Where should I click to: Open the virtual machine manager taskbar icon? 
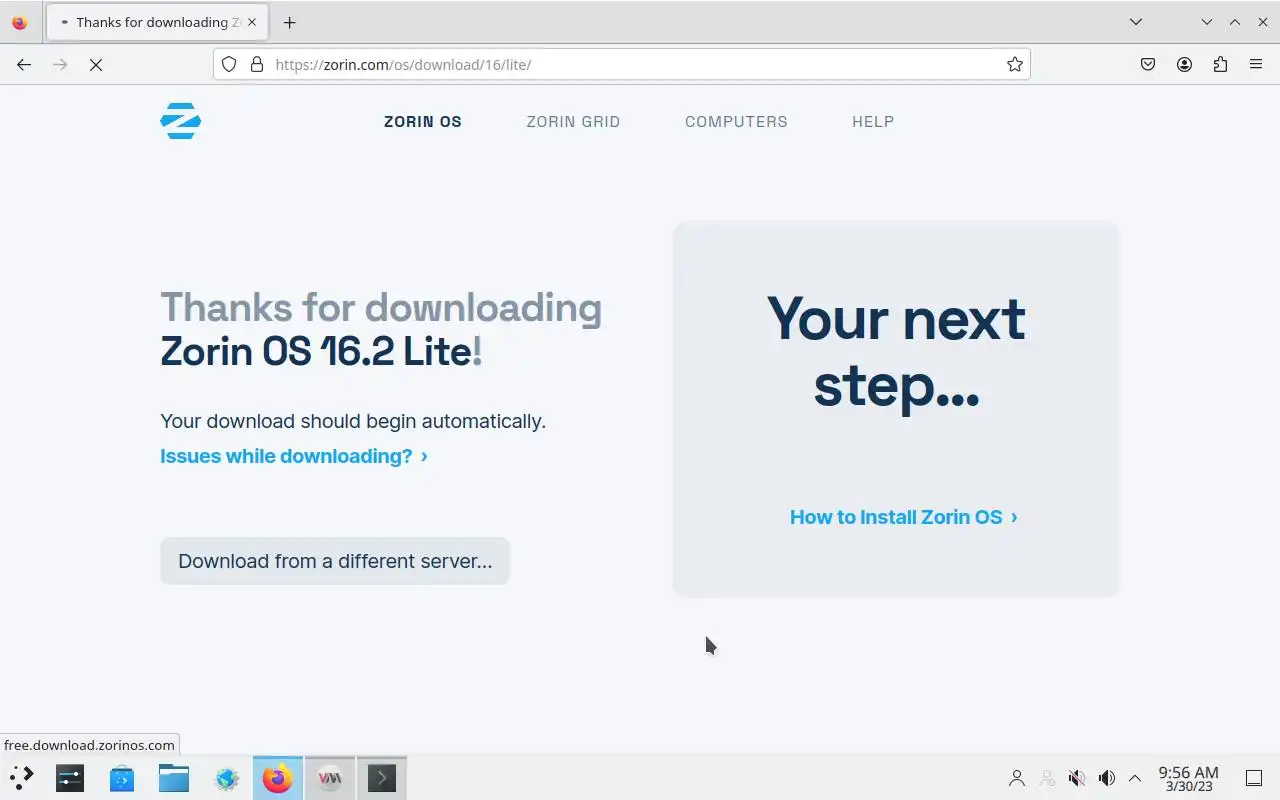(330, 777)
